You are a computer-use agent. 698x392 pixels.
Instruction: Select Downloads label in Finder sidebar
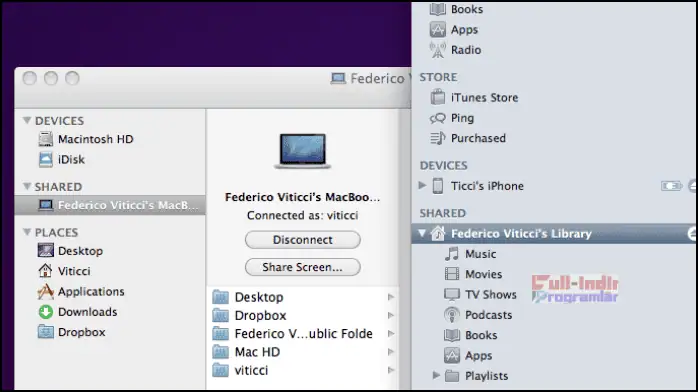(x=88, y=312)
